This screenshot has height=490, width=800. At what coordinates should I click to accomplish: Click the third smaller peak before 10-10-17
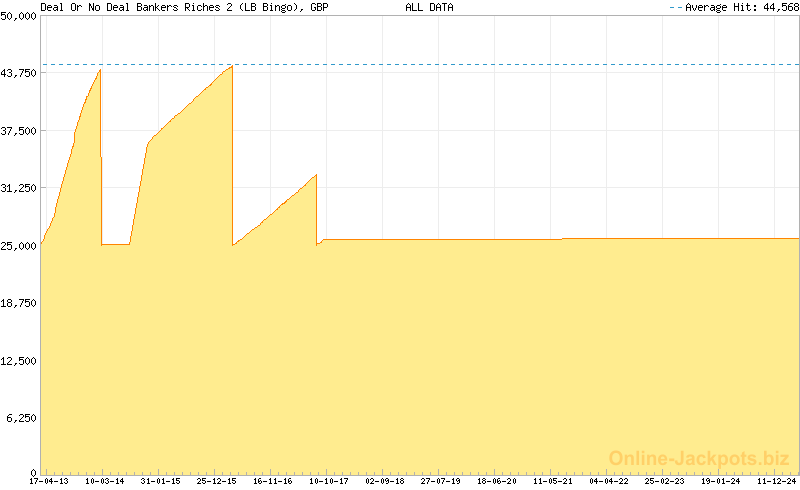click(316, 176)
